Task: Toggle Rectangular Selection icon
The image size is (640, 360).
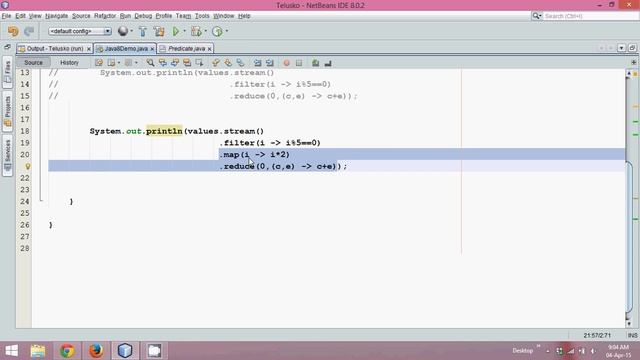Action: (x=199, y=63)
